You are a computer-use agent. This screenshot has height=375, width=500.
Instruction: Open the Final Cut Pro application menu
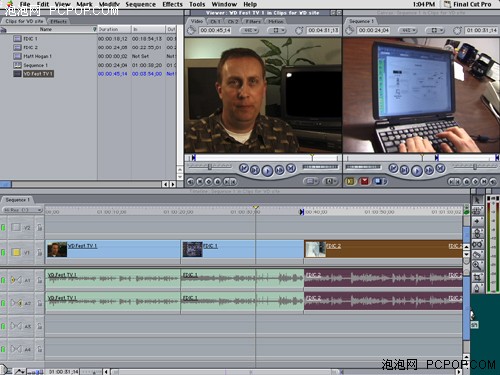point(468,4)
